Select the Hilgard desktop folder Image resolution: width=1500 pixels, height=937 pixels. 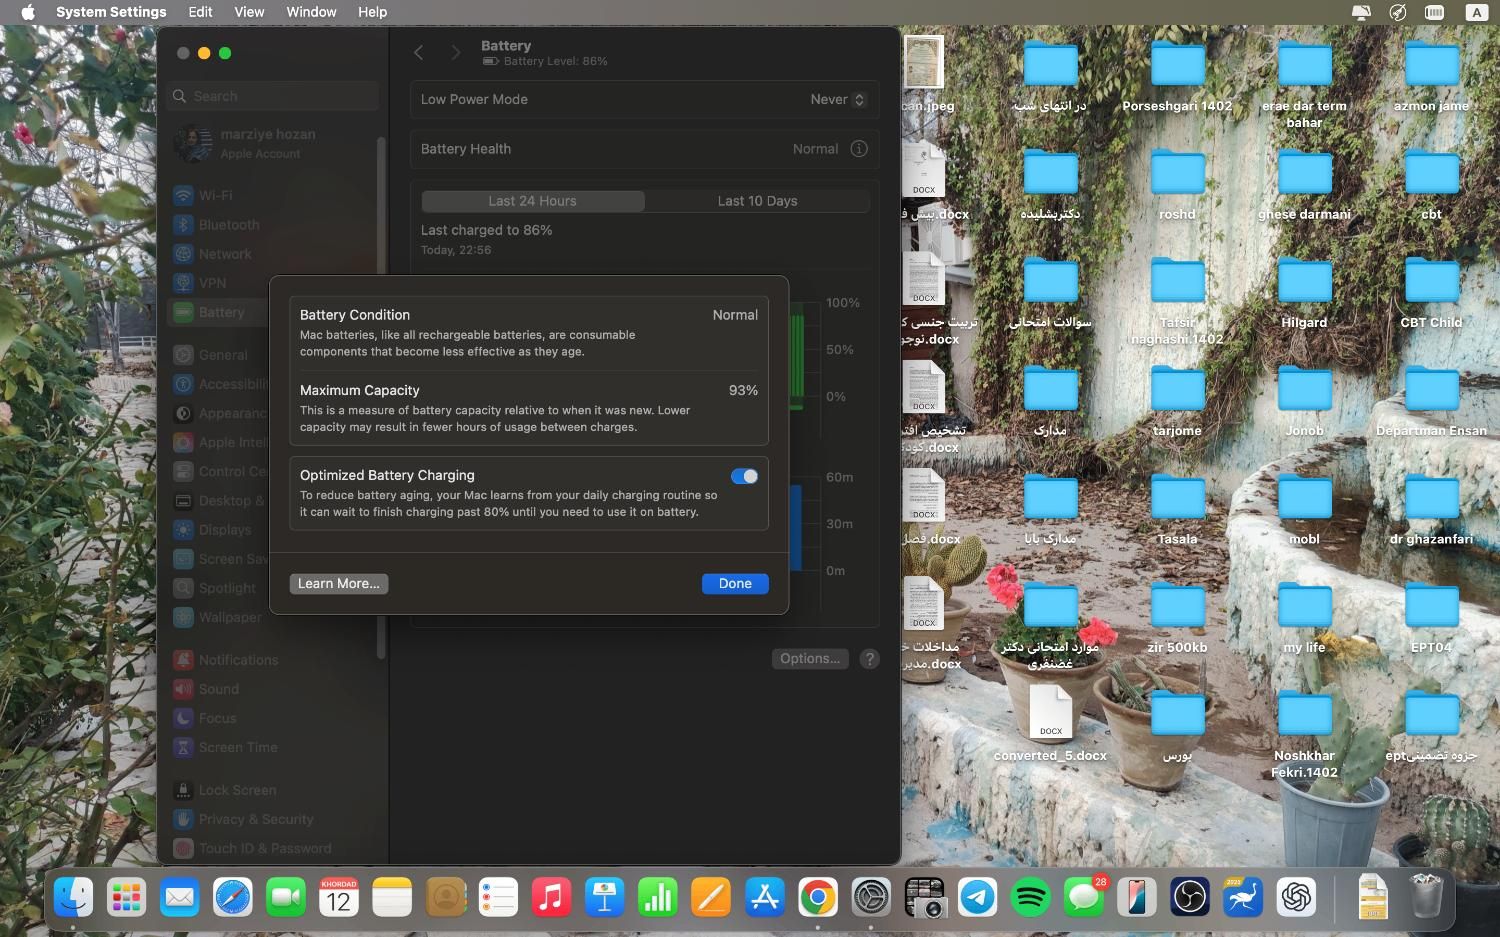[1304, 293]
